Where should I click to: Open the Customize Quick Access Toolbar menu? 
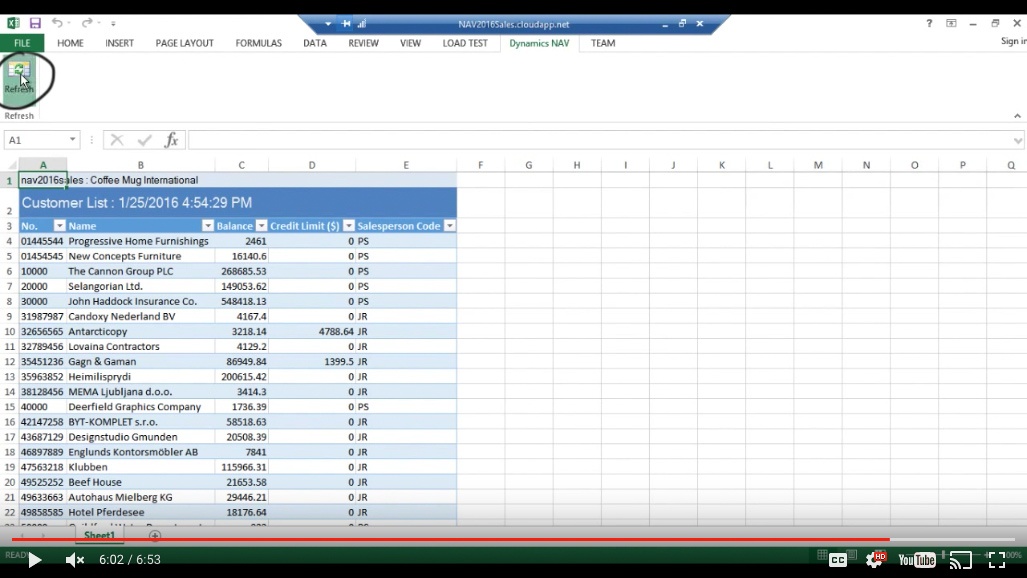tap(113, 24)
